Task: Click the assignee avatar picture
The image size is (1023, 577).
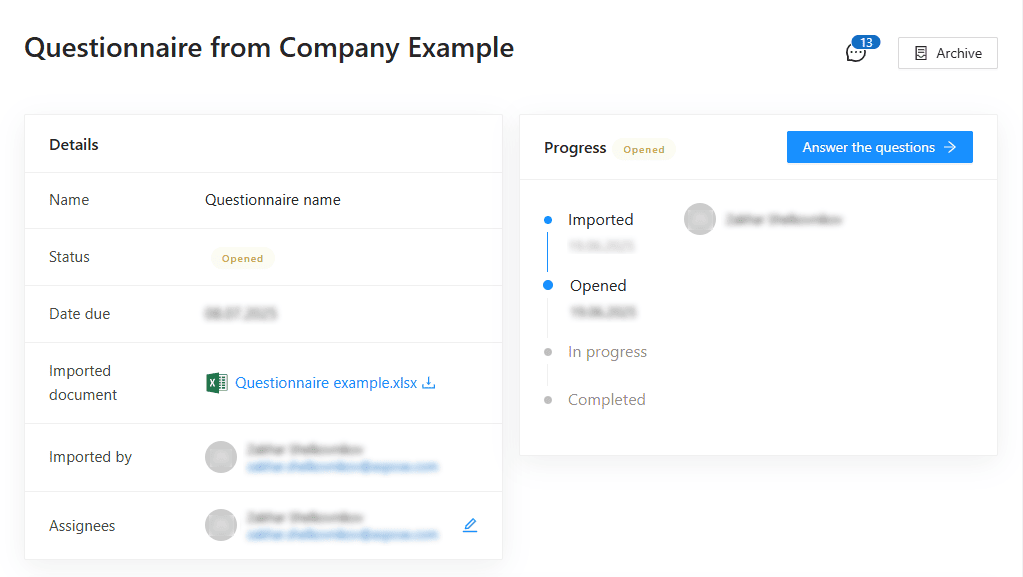Action: pyautogui.click(x=220, y=524)
